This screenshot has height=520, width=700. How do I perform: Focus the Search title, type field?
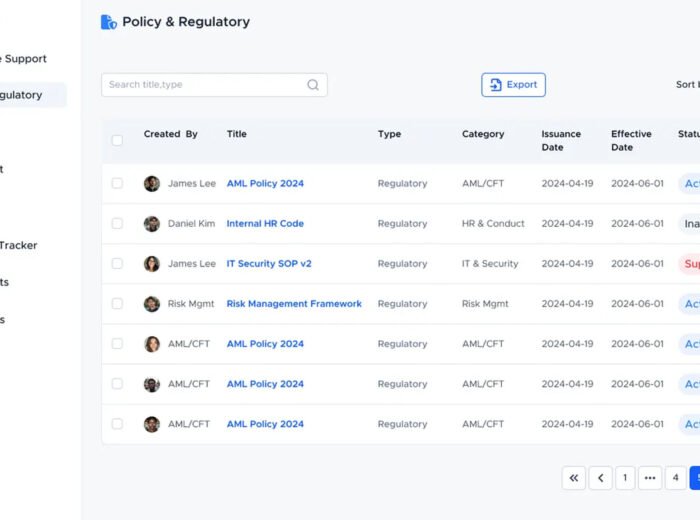(214, 85)
